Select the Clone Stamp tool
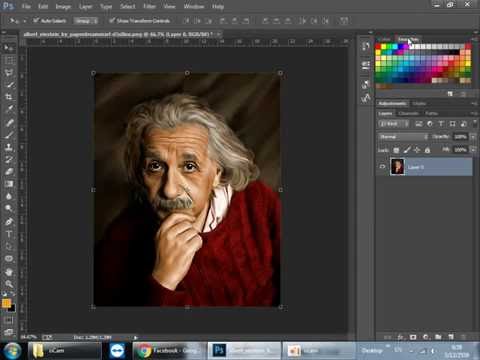480x360 pixels. (9, 147)
